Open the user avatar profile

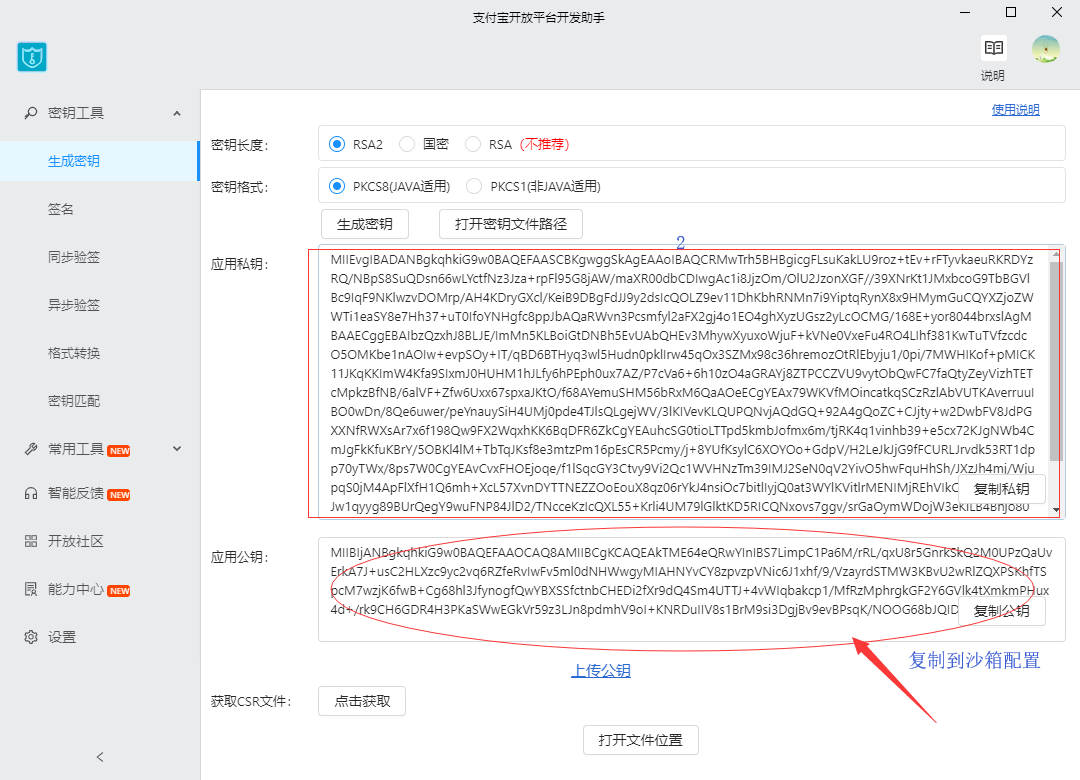tap(1046, 49)
